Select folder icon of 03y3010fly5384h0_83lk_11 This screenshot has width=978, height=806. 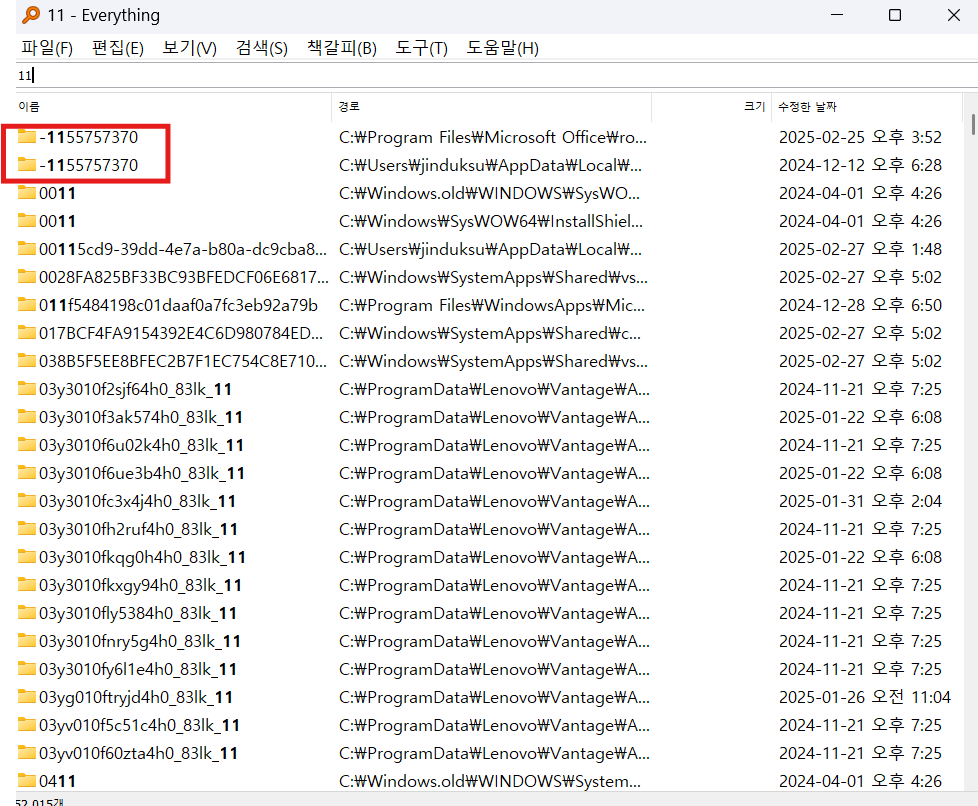click(27, 613)
